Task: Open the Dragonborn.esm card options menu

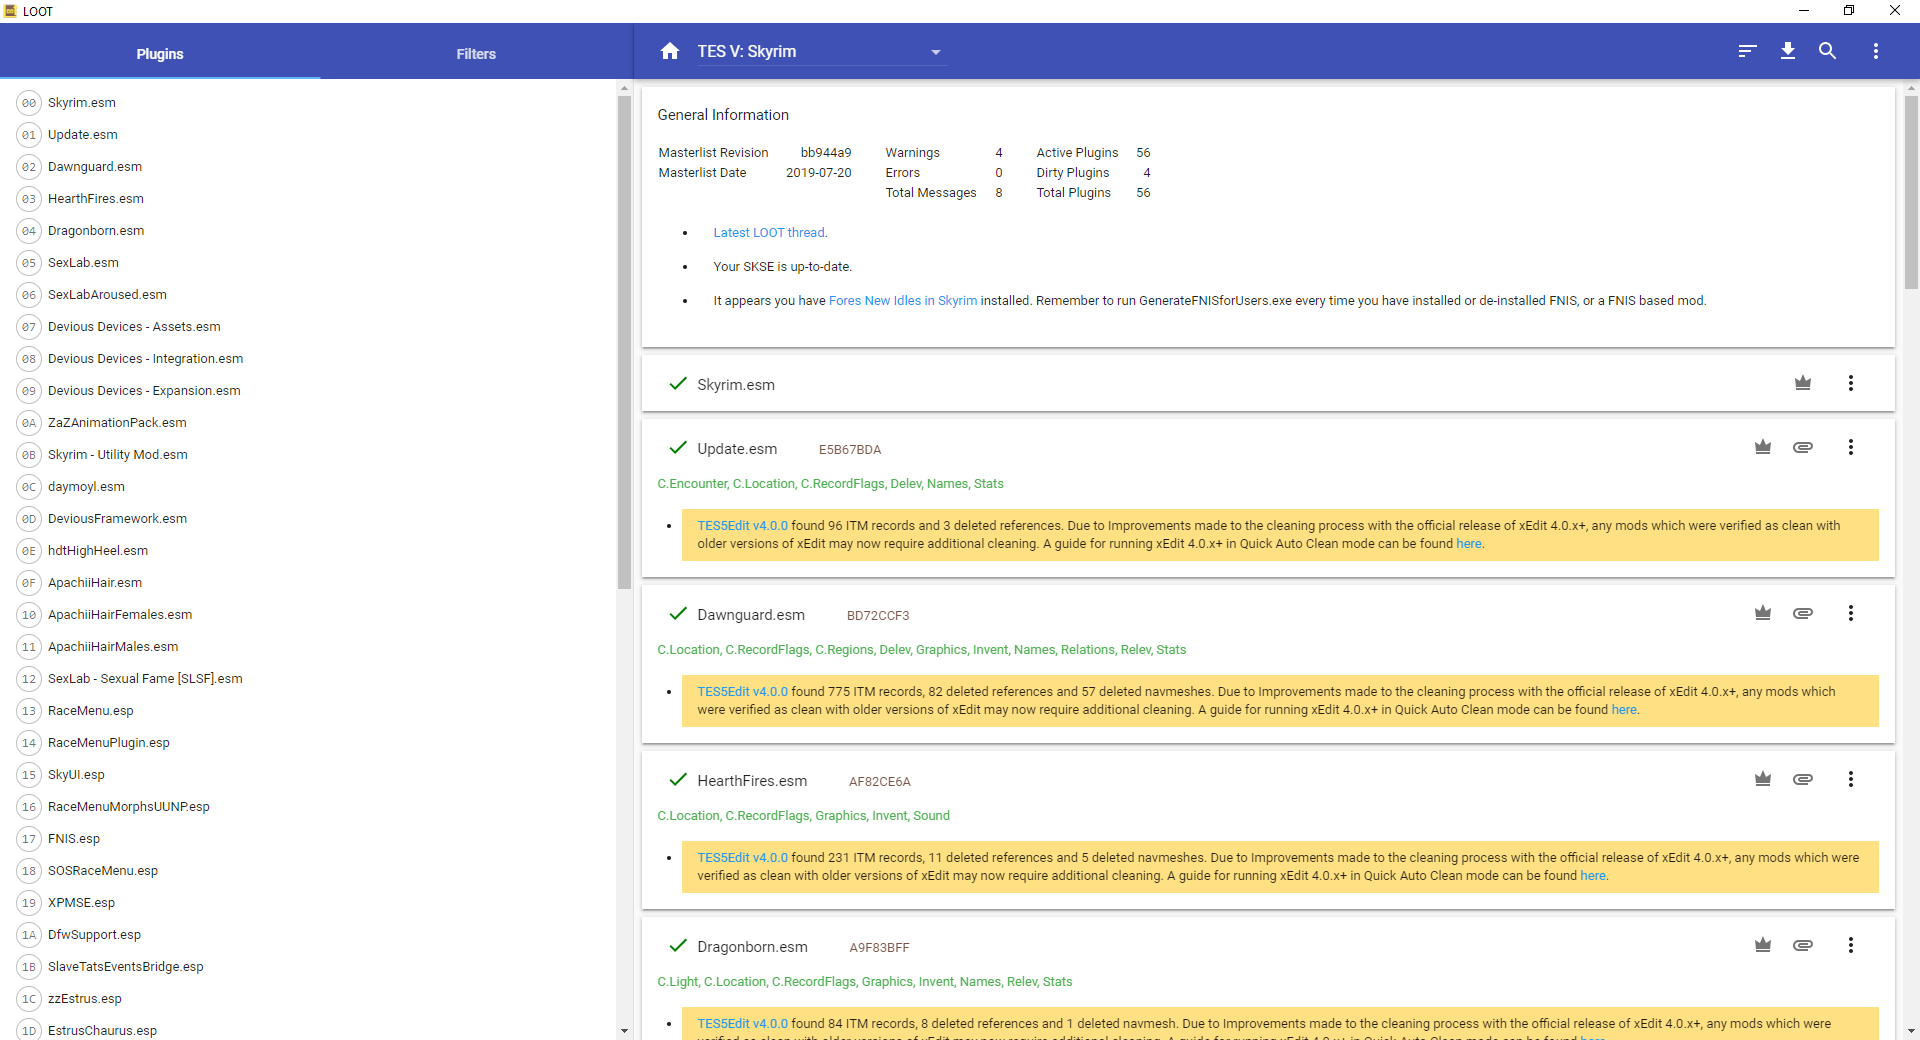Action: 1851,945
